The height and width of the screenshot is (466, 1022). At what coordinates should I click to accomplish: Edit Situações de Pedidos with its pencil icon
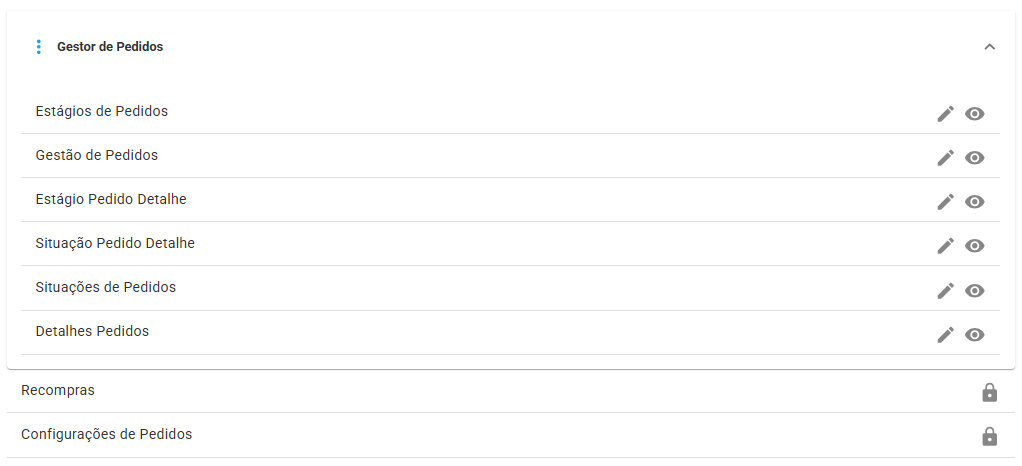tap(945, 291)
